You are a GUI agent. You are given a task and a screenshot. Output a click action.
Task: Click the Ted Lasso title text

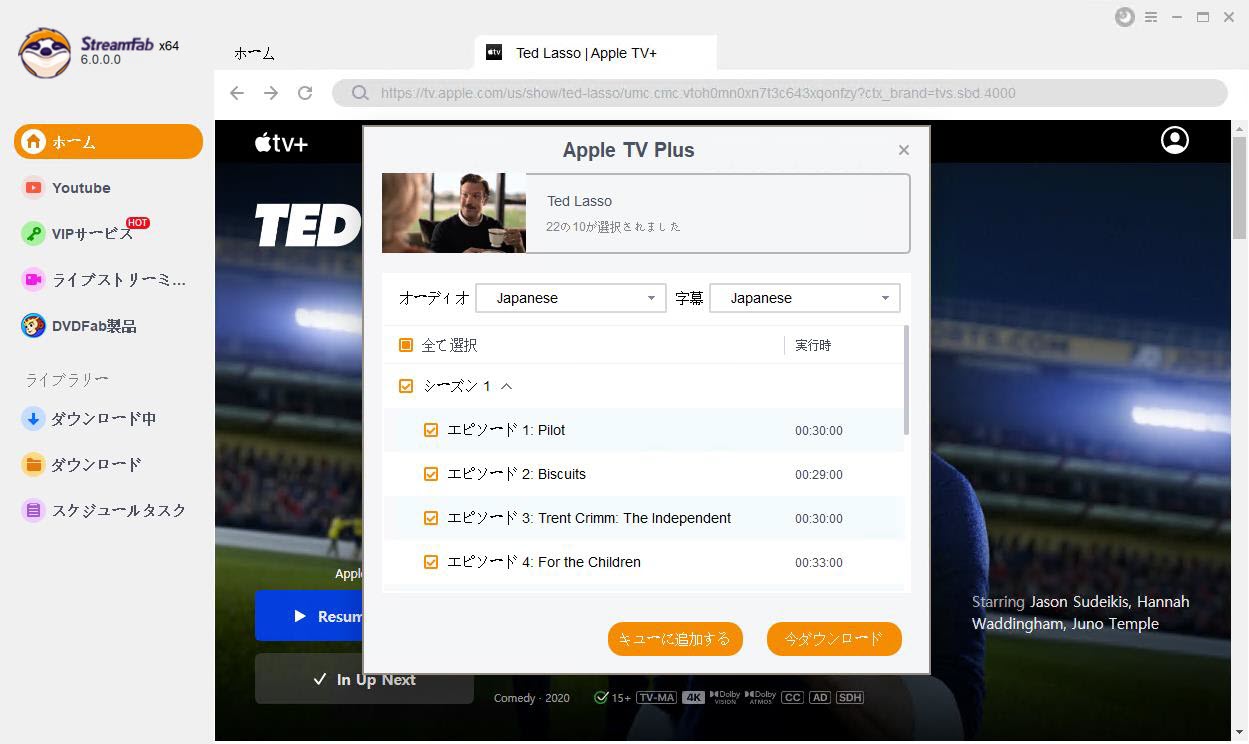coord(579,201)
